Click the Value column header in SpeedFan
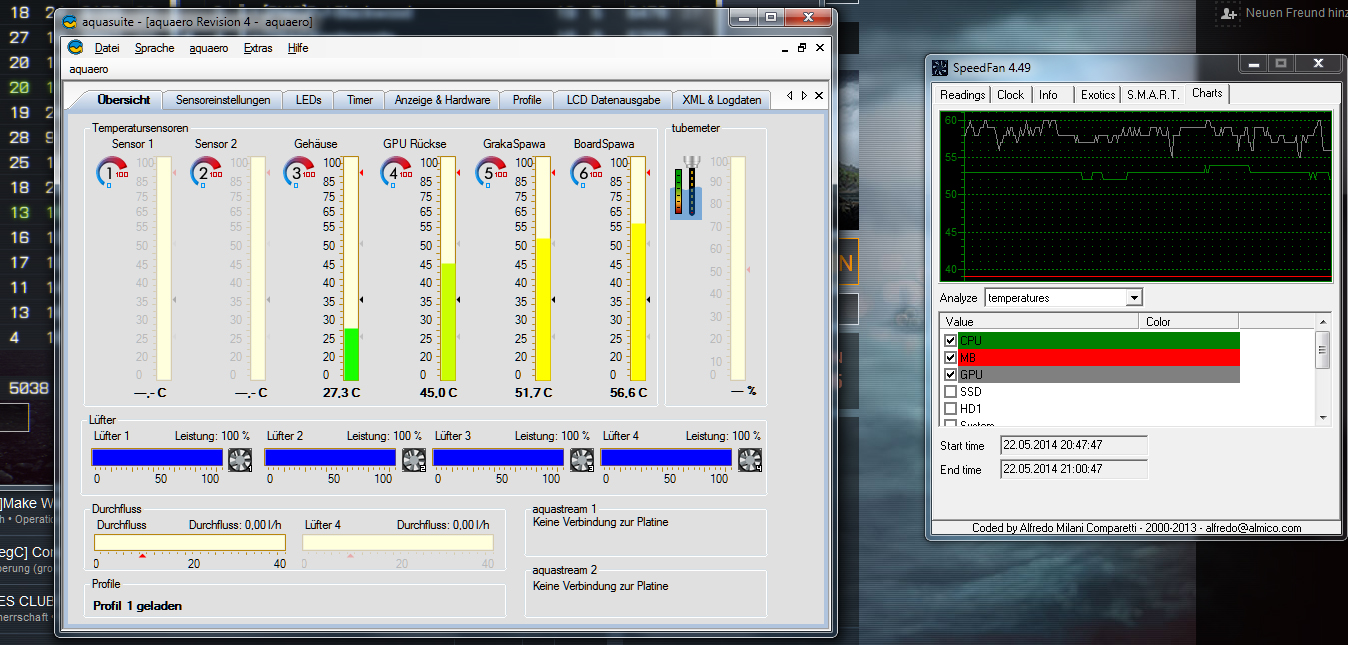1348x645 pixels. tap(1038, 322)
